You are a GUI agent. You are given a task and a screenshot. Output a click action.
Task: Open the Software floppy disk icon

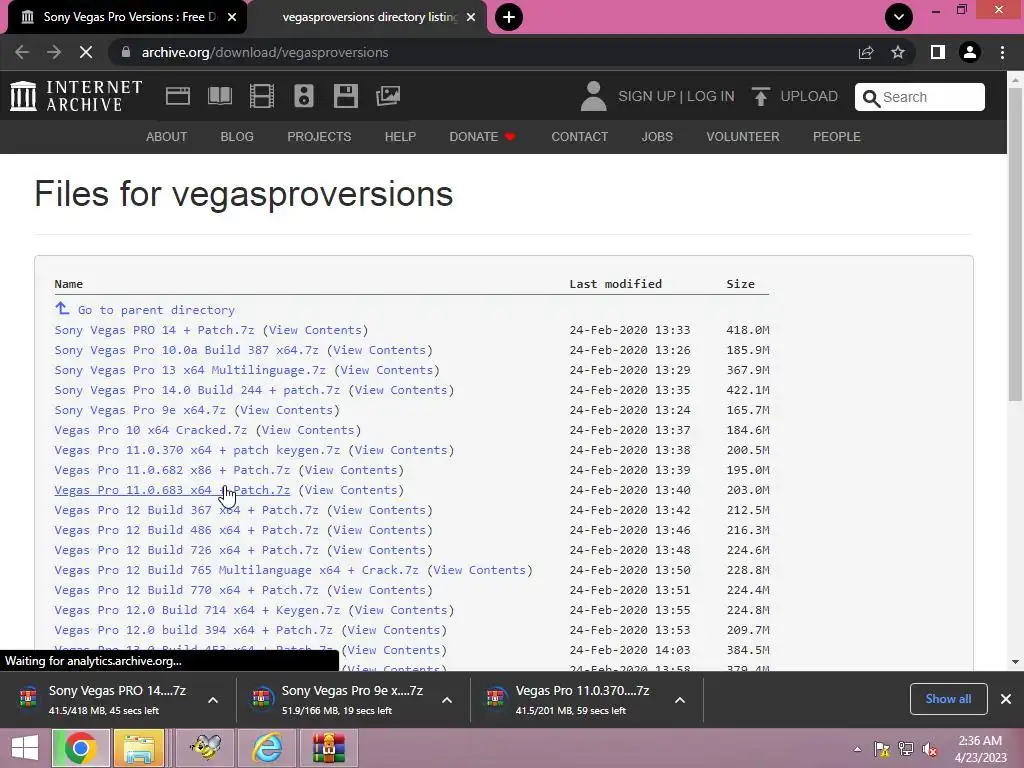345,96
